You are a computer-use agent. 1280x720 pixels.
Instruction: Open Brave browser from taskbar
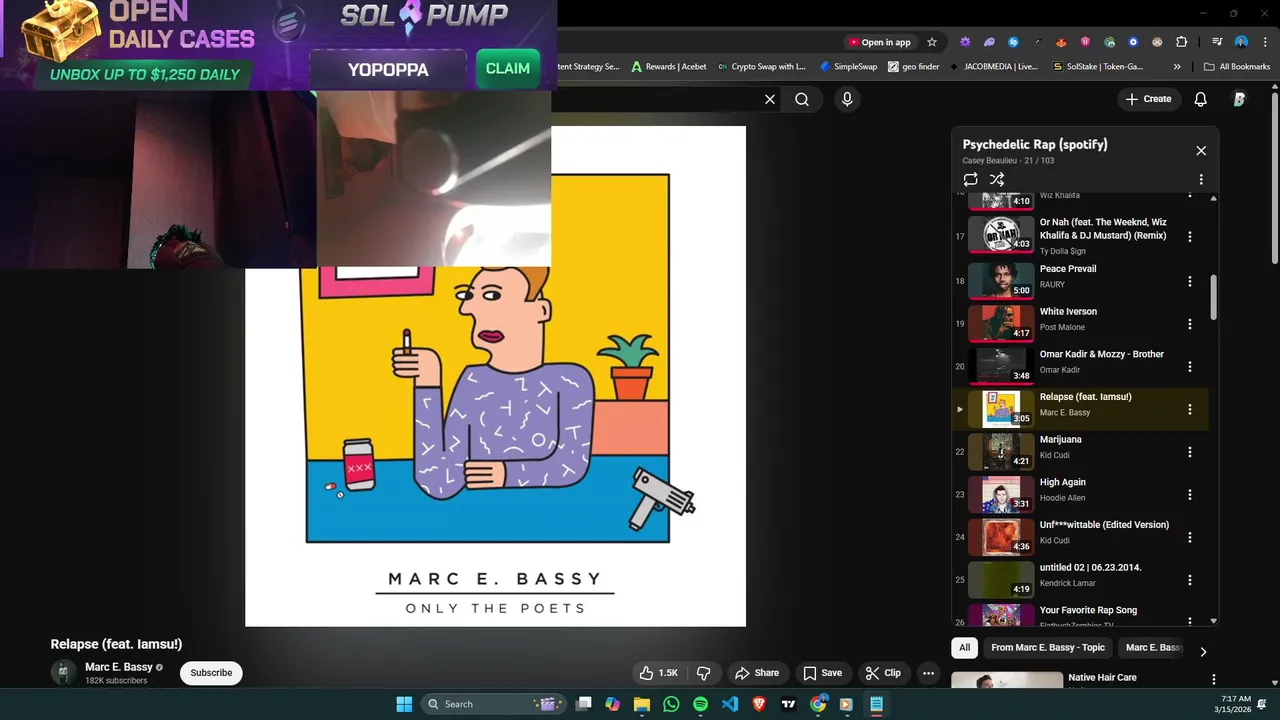(759, 704)
